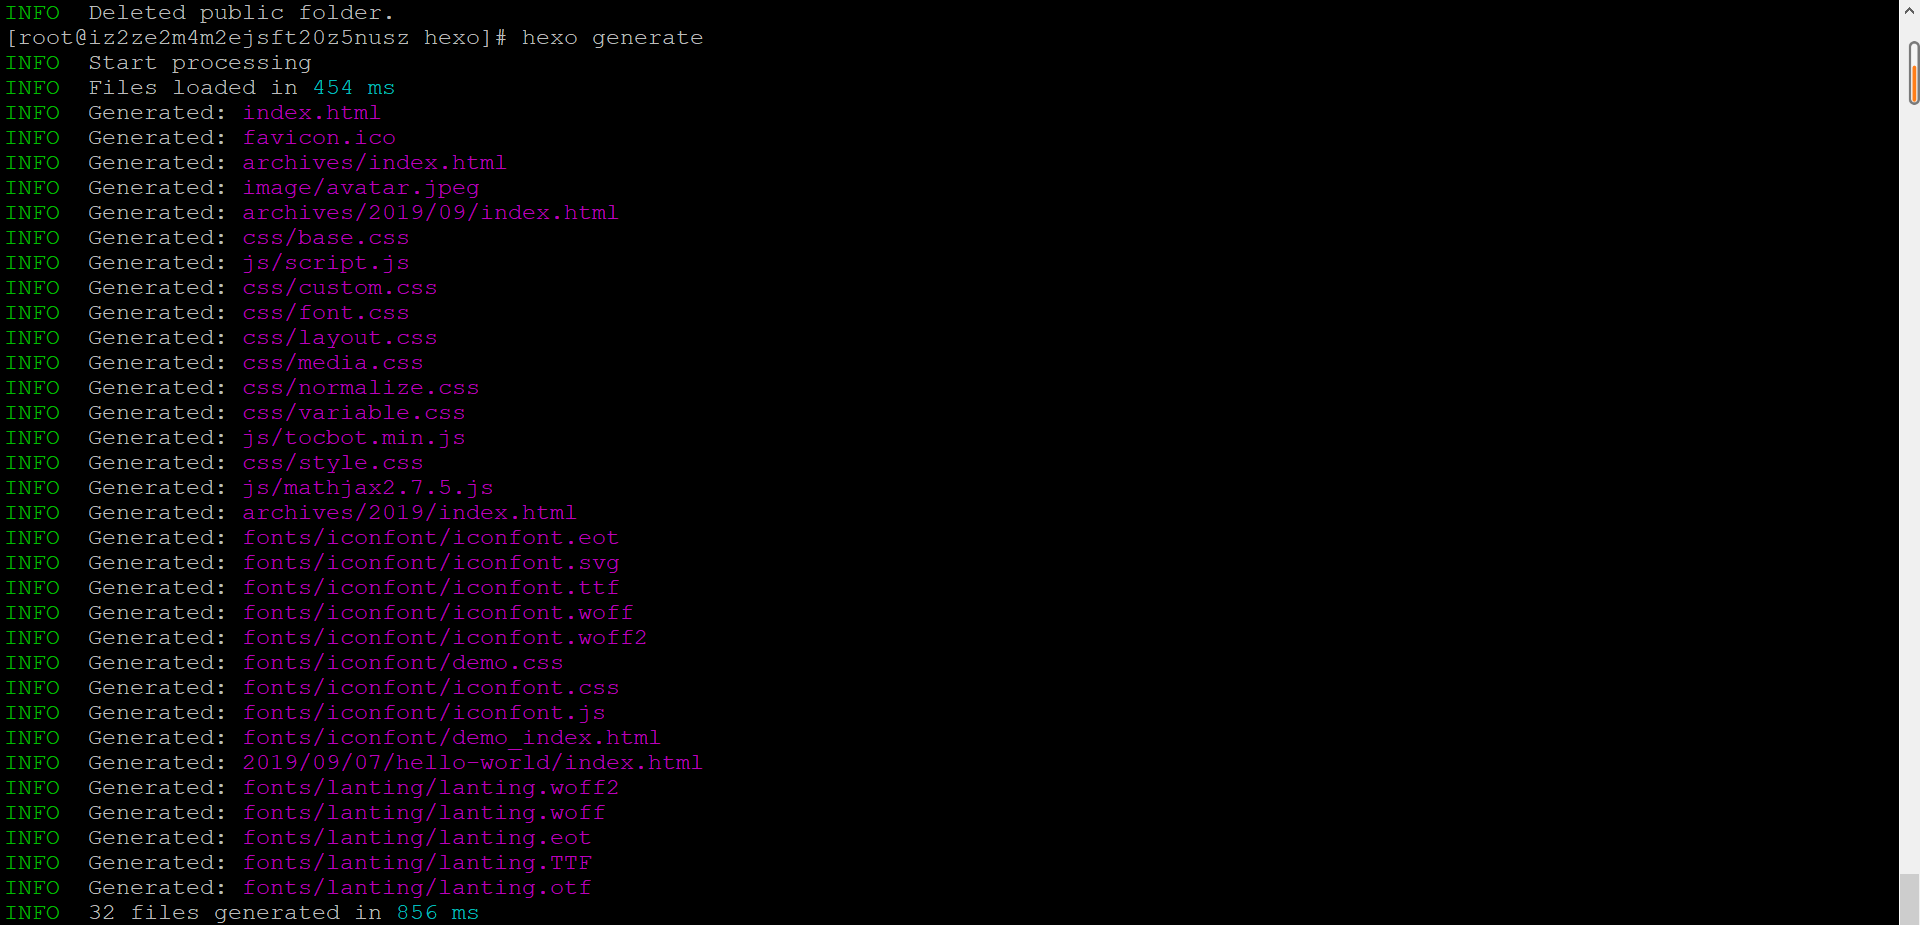Click fonts/iconfont/demo_index.html path
Image resolution: width=1920 pixels, height=925 pixels.
[450, 737]
